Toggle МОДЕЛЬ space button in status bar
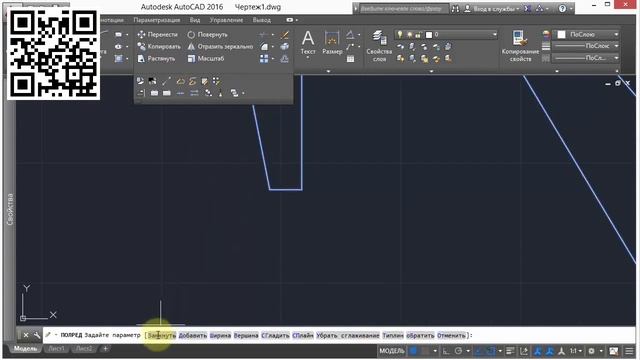Screen dimensions: 640x360 [x=391, y=351]
